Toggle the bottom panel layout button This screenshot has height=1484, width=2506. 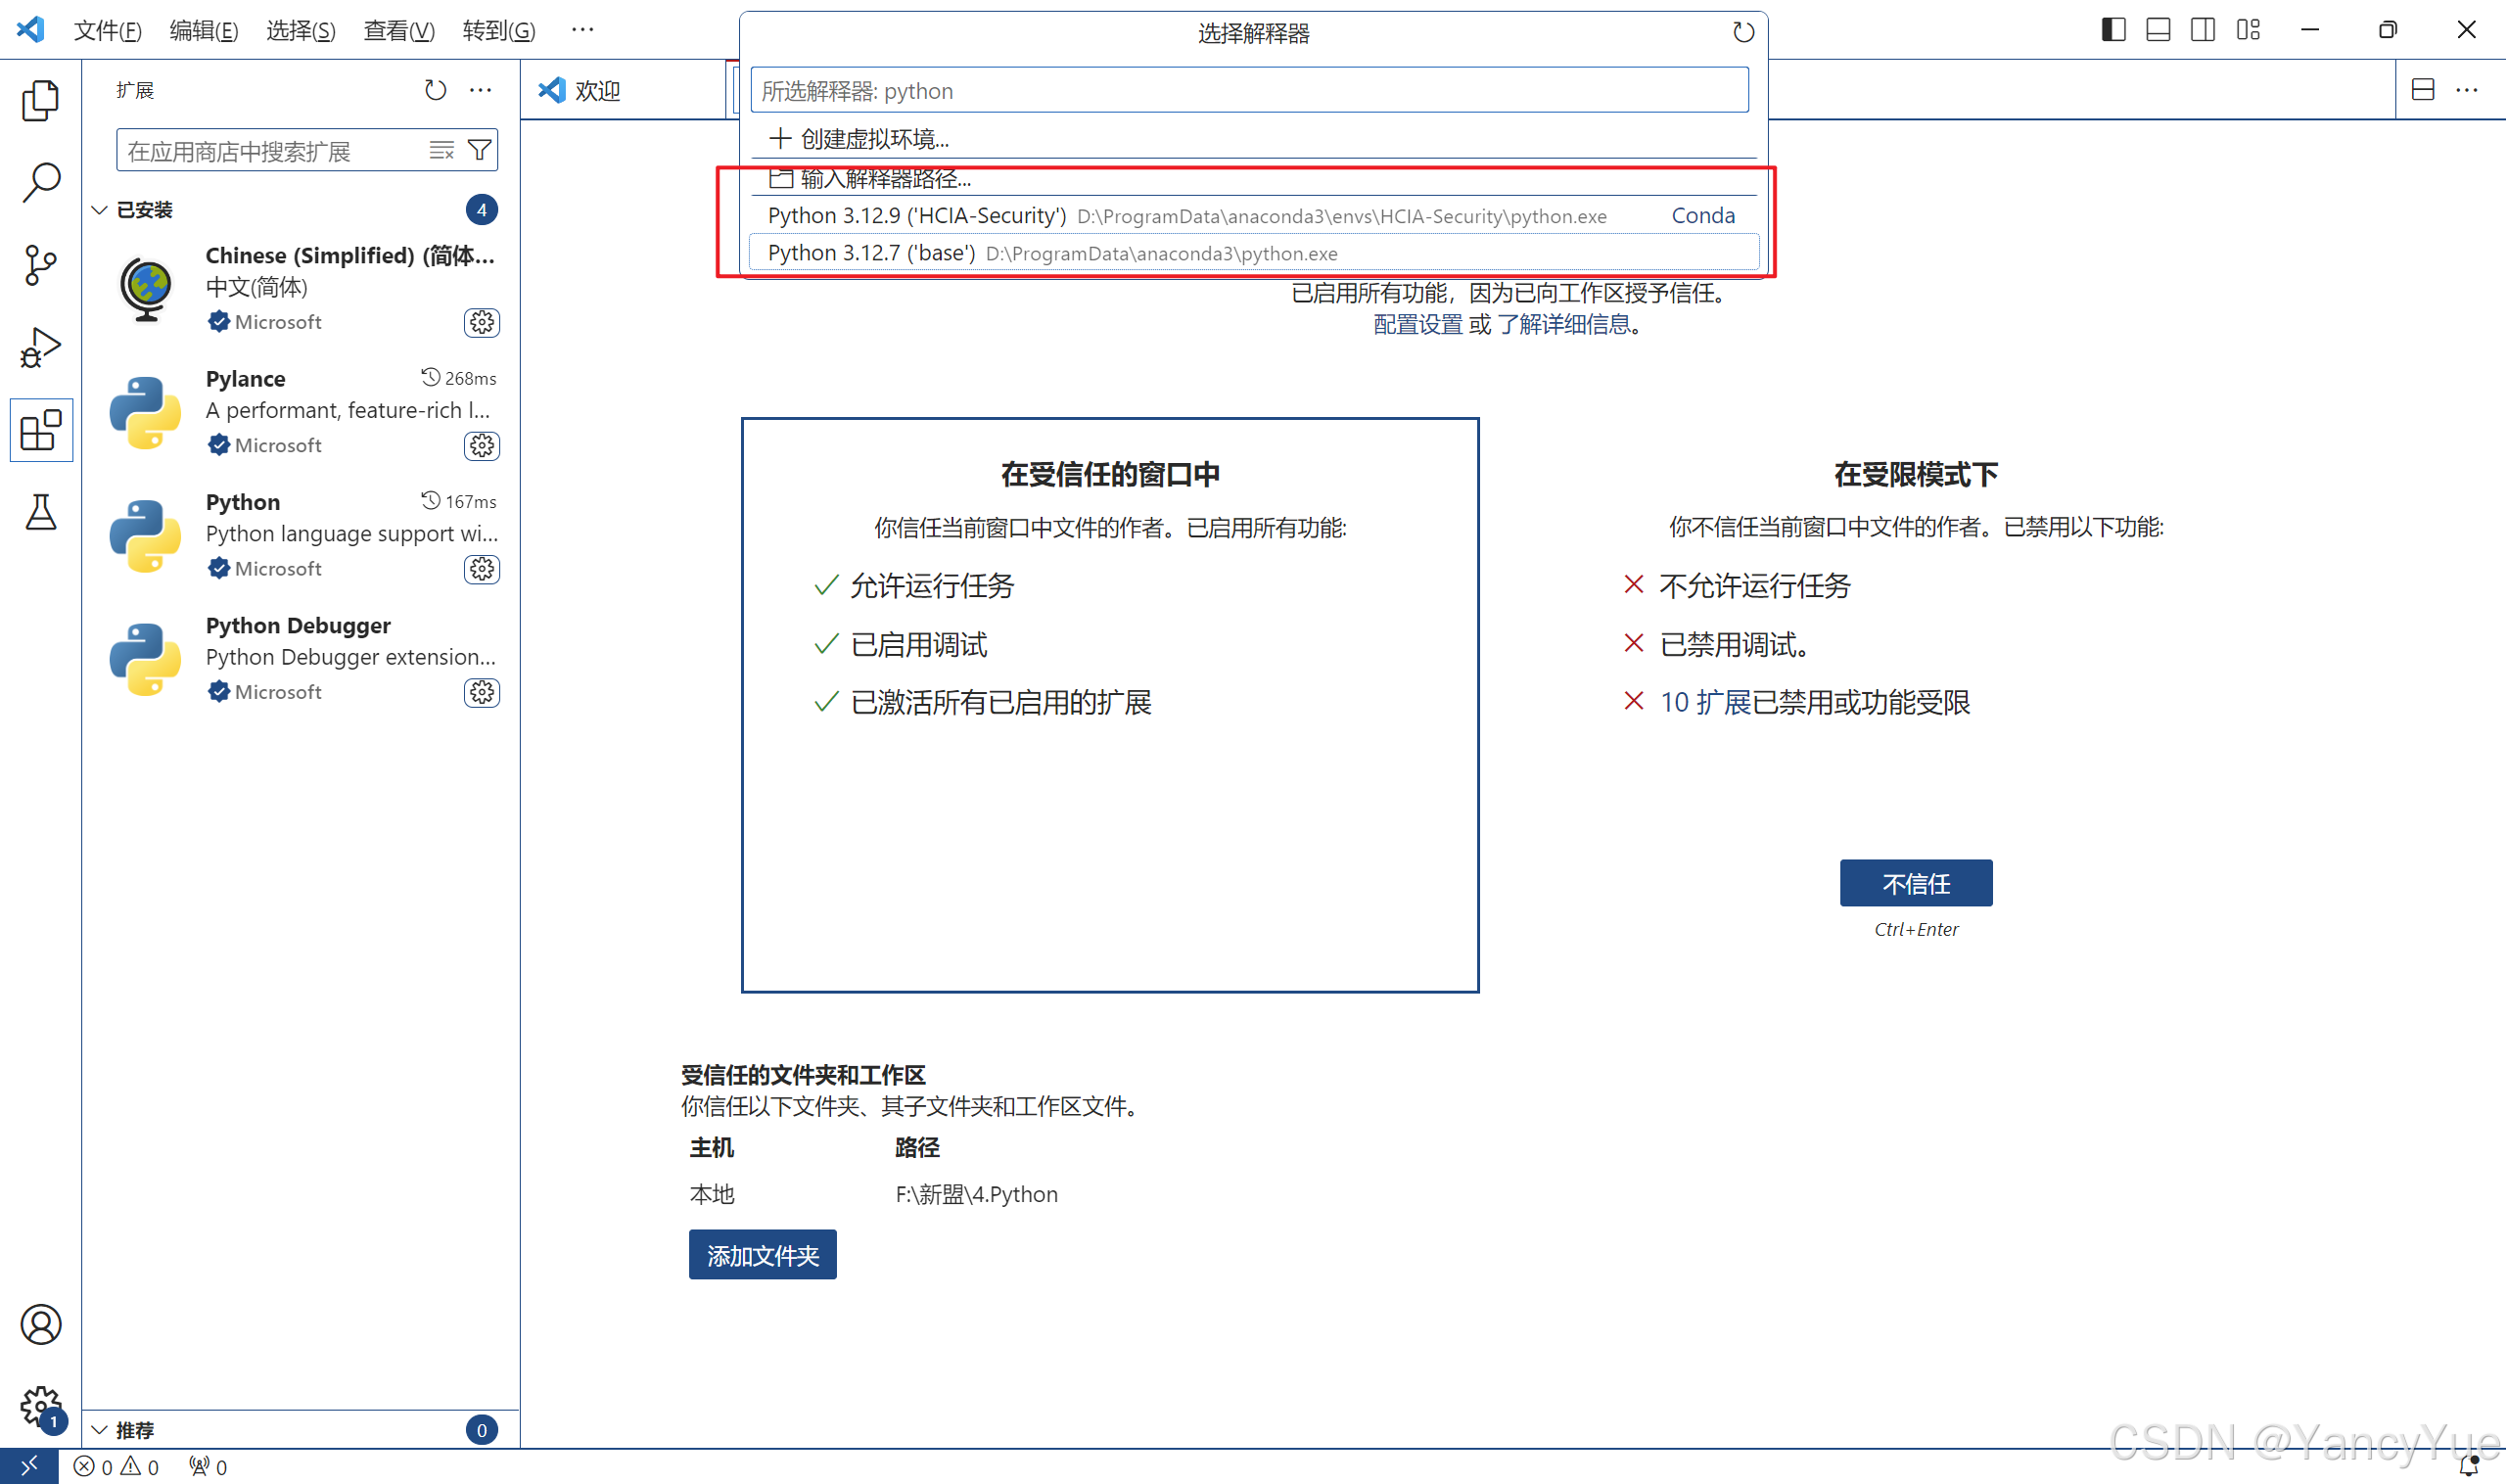pos(2158,30)
